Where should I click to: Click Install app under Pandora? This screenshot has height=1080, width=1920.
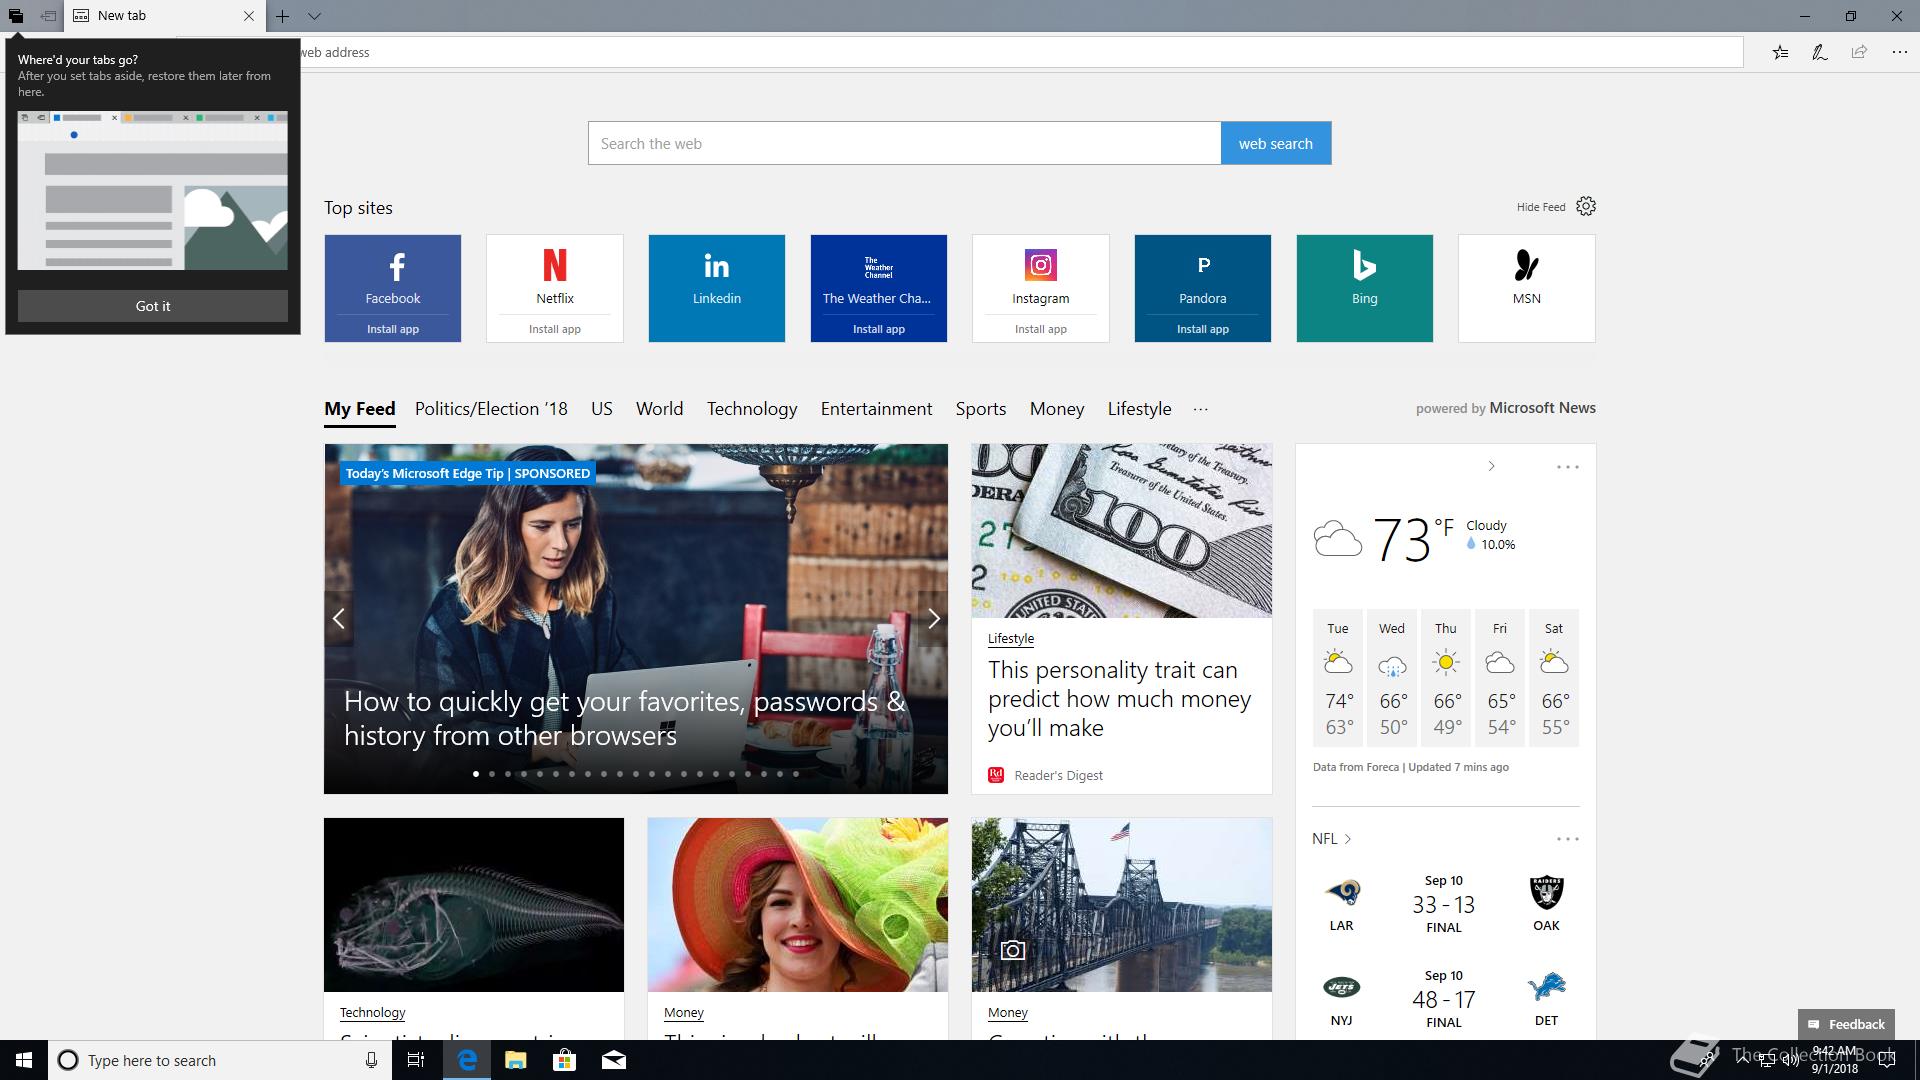click(1203, 329)
